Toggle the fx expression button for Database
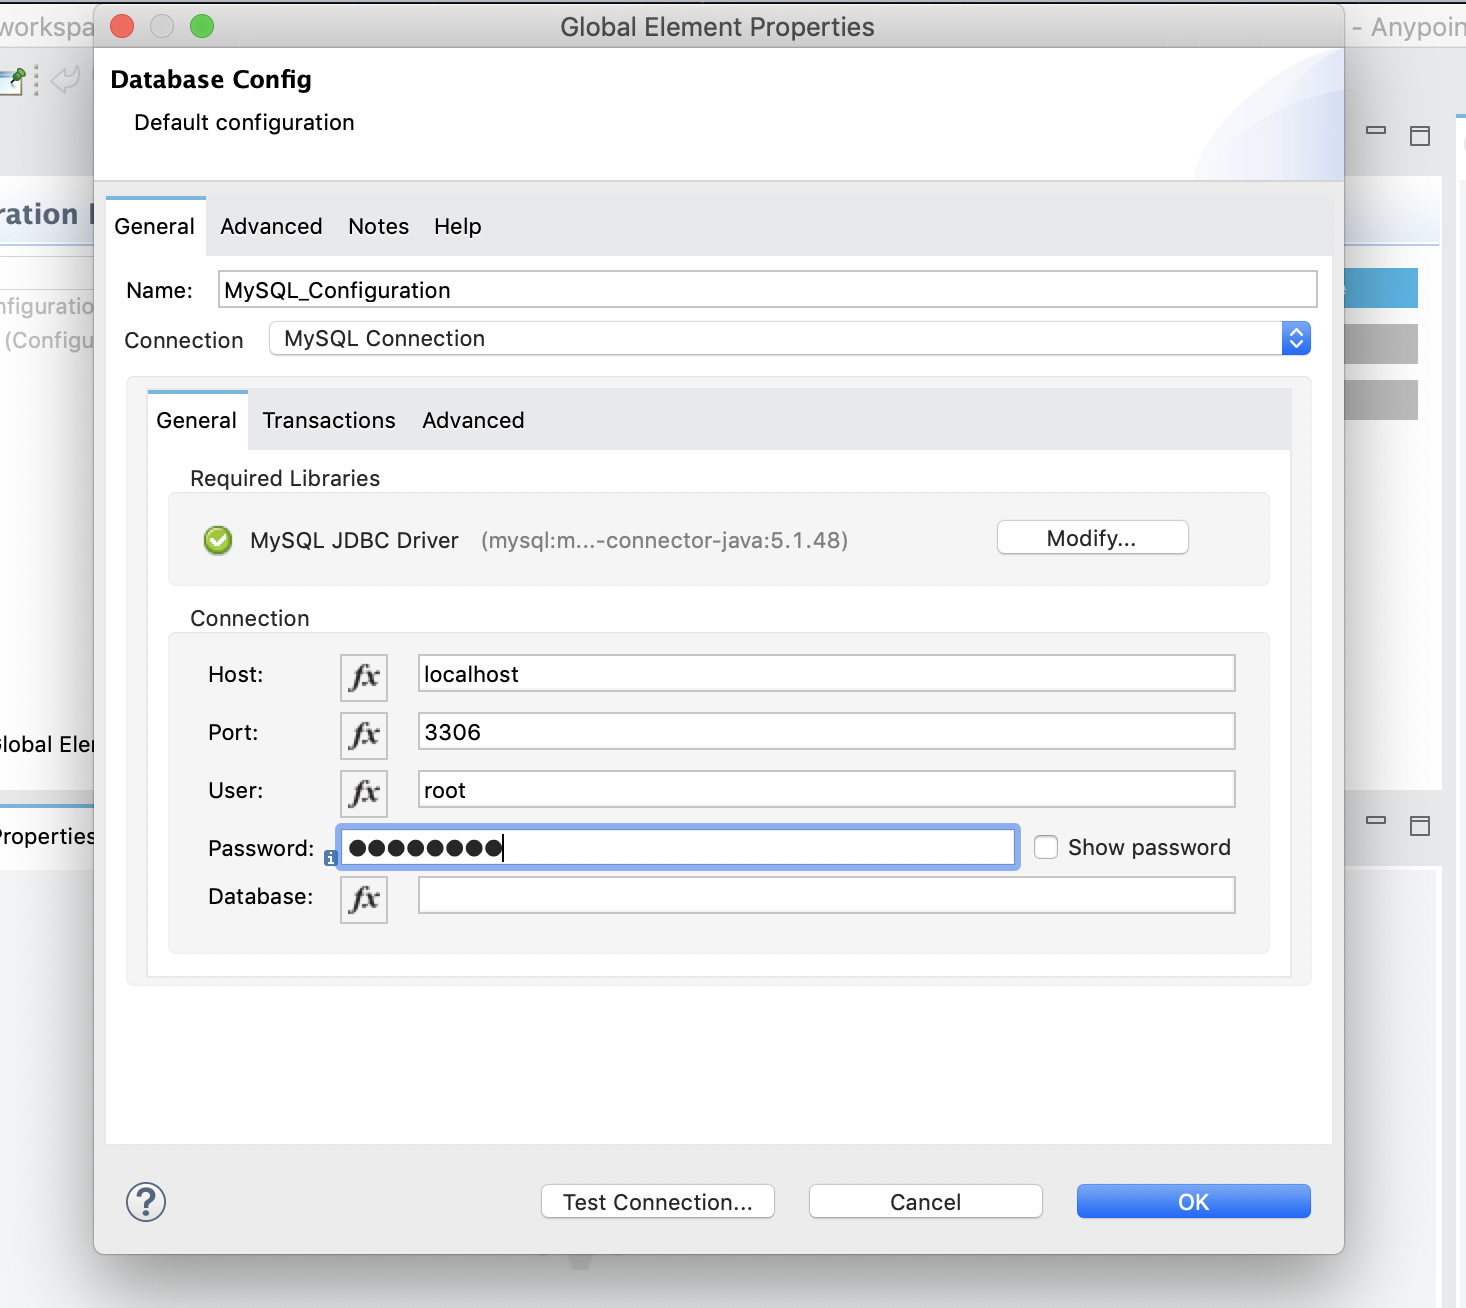This screenshot has height=1308, width=1466. pyautogui.click(x=364, y=899)
